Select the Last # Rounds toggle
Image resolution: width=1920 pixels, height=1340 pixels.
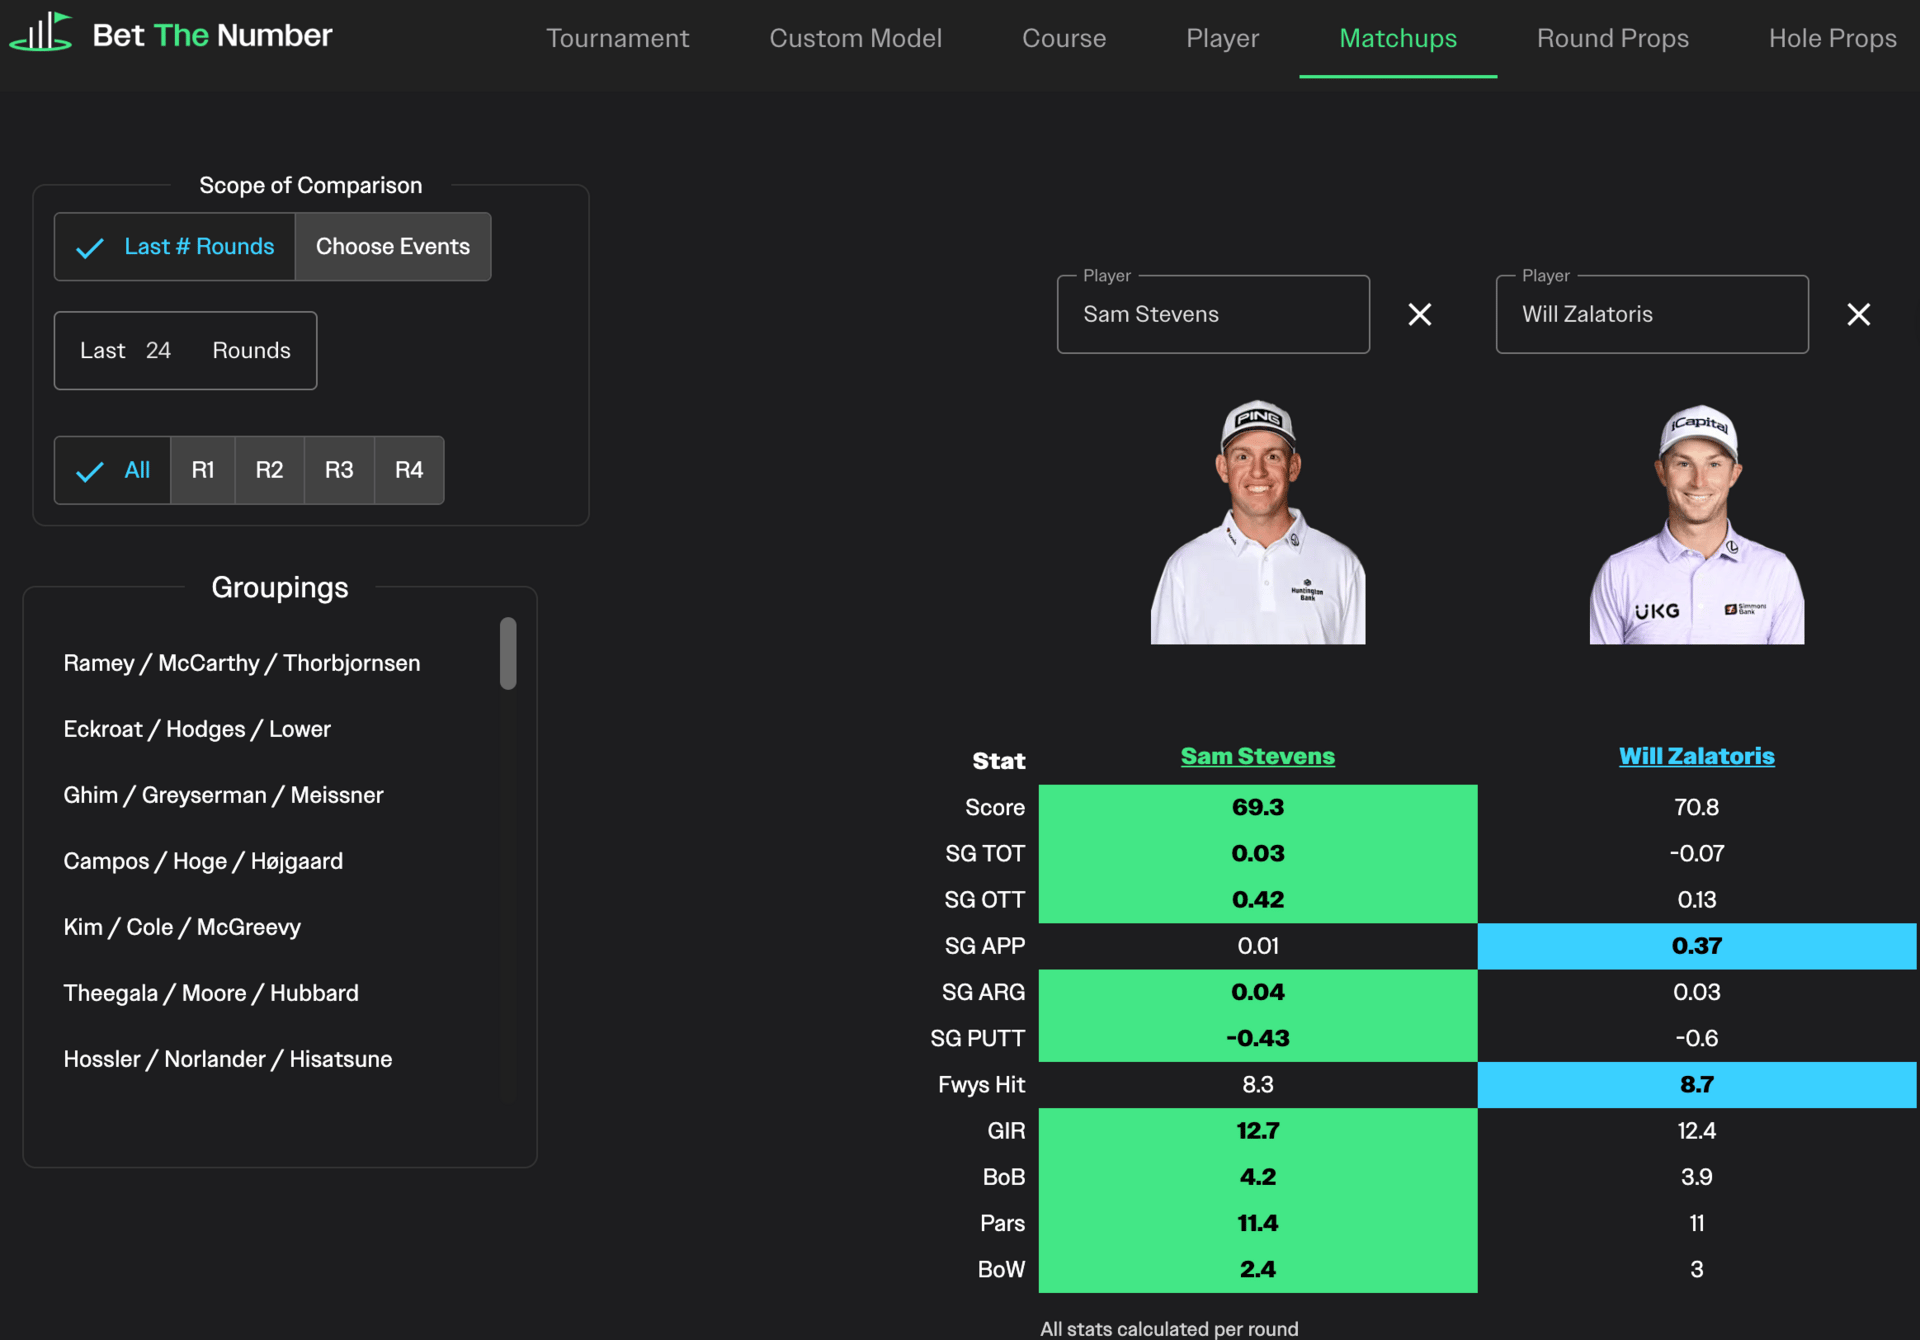click(x=175, y=246)
